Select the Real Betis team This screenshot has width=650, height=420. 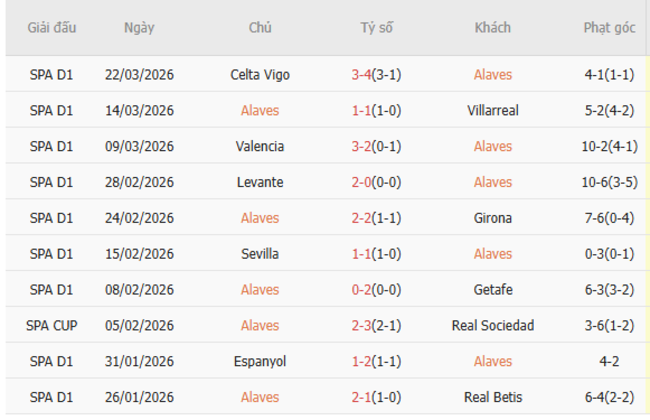pyautogui.click(x=492, y=397)
